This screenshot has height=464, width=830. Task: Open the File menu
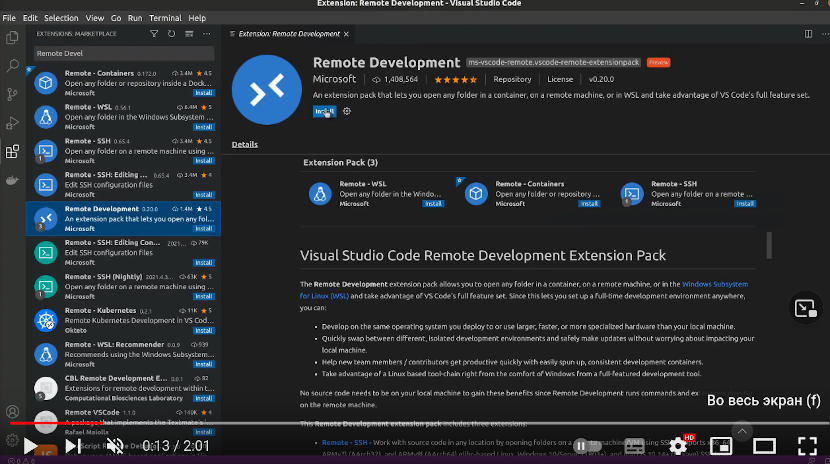click(x=9, y=18)
